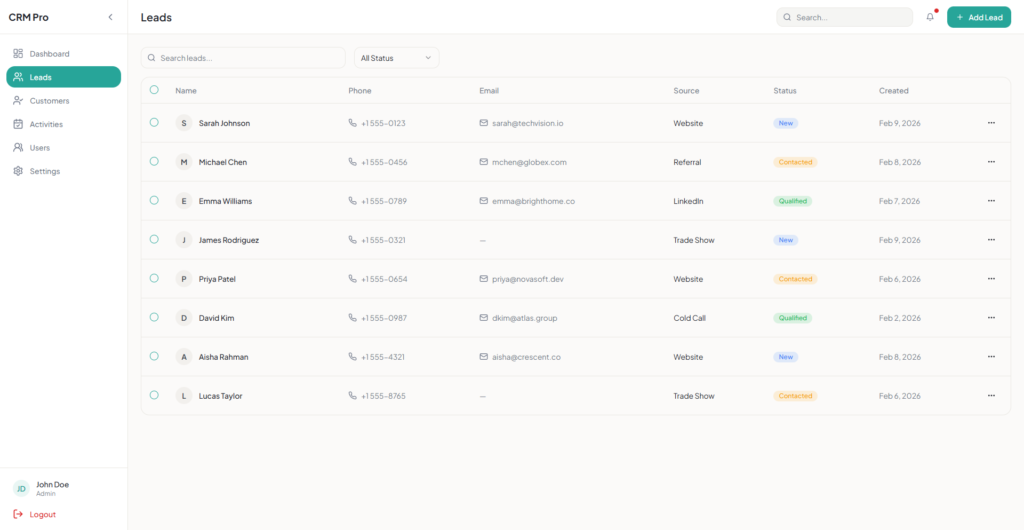Click the Logout link
Screen dimensions: 1024x530
[42, 514]
